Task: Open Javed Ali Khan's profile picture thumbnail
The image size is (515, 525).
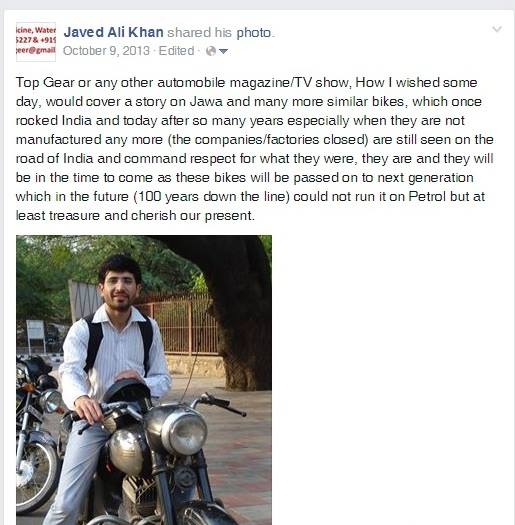Action: 36,42
